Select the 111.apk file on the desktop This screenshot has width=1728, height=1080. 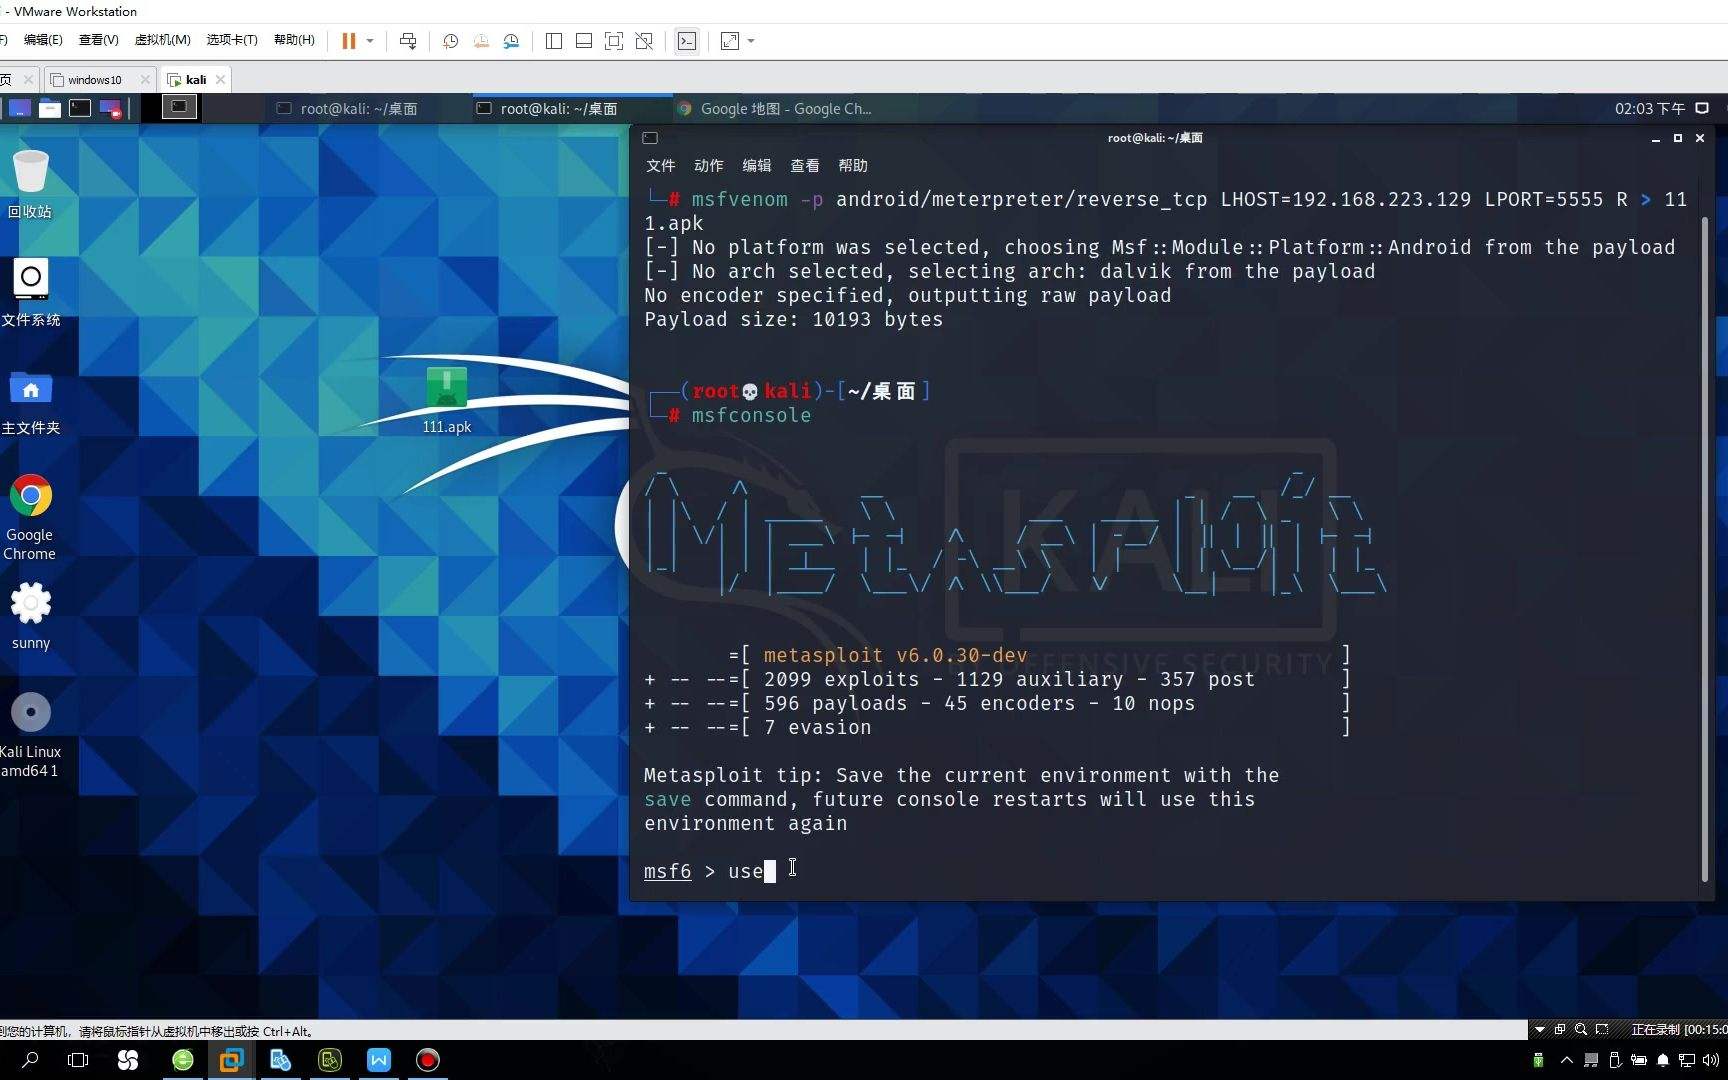446,400
